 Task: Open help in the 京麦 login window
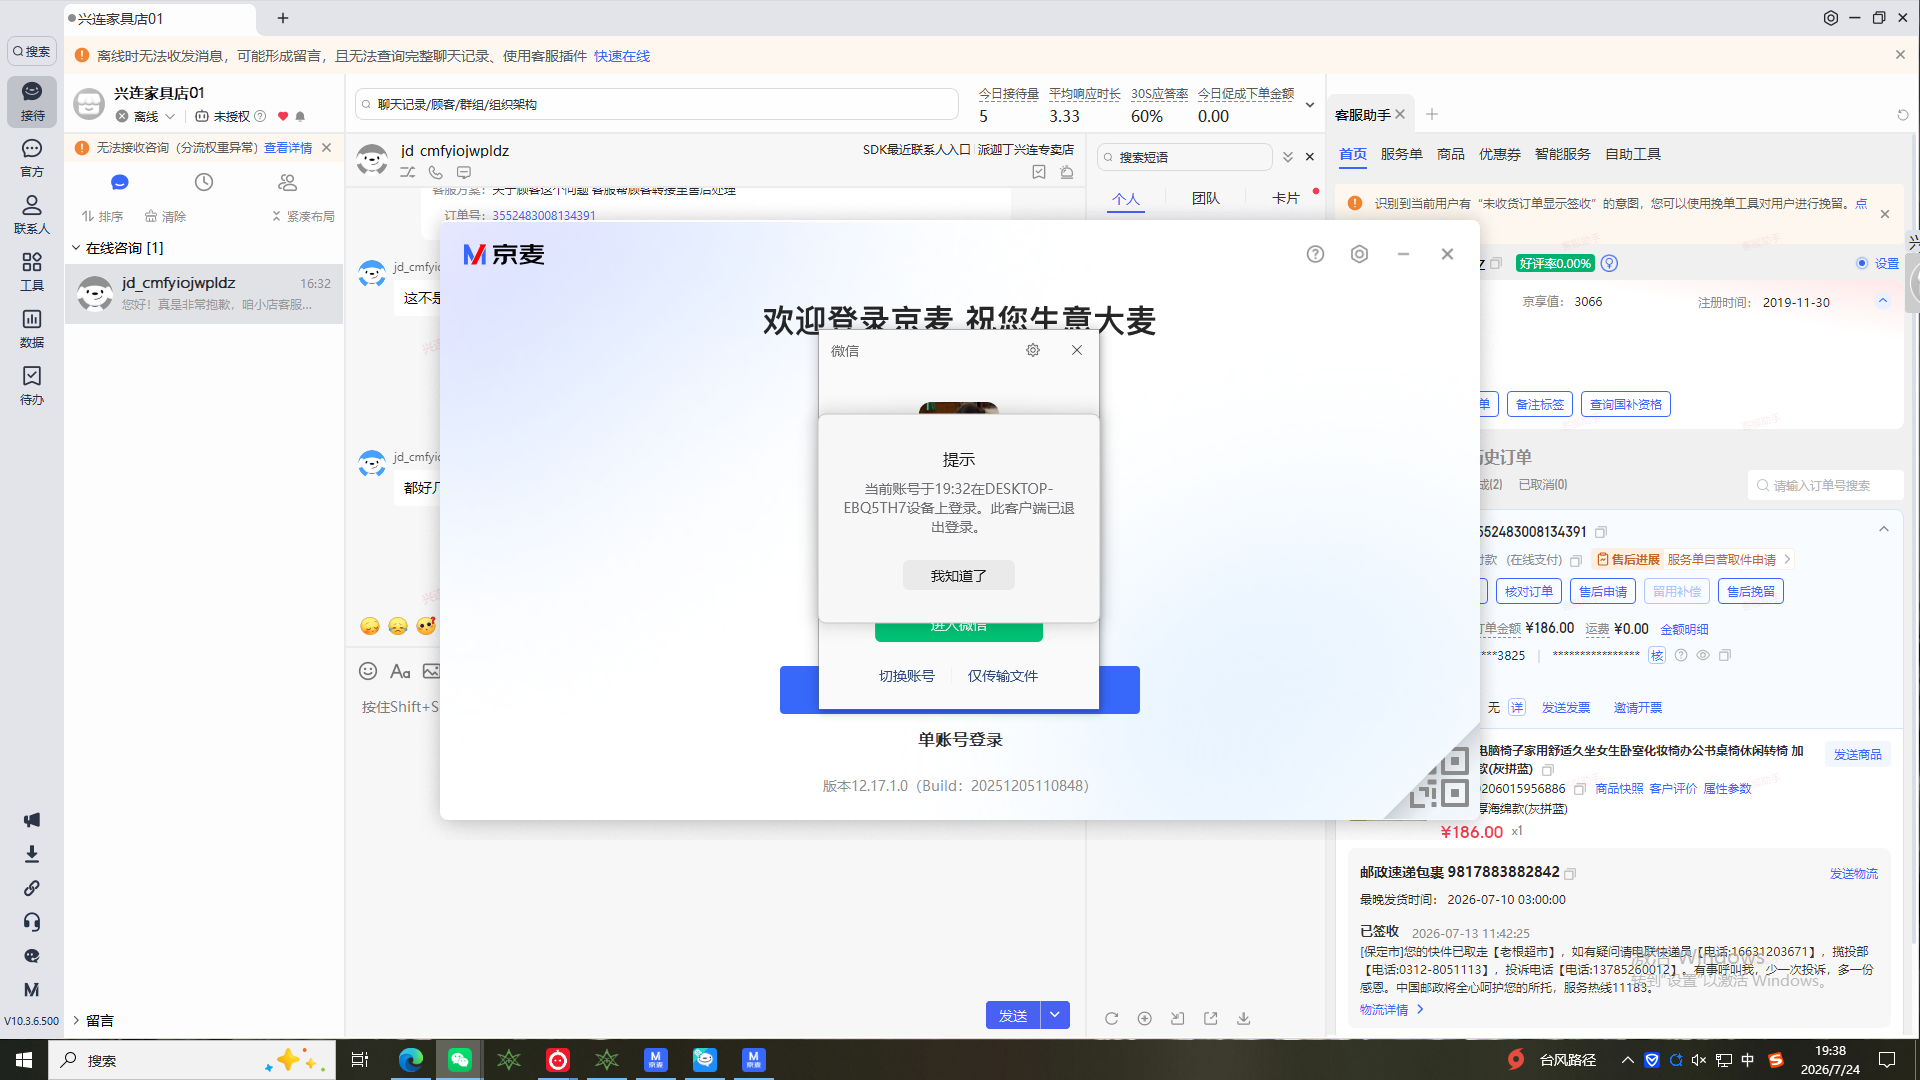click(x=1315, y=254)
